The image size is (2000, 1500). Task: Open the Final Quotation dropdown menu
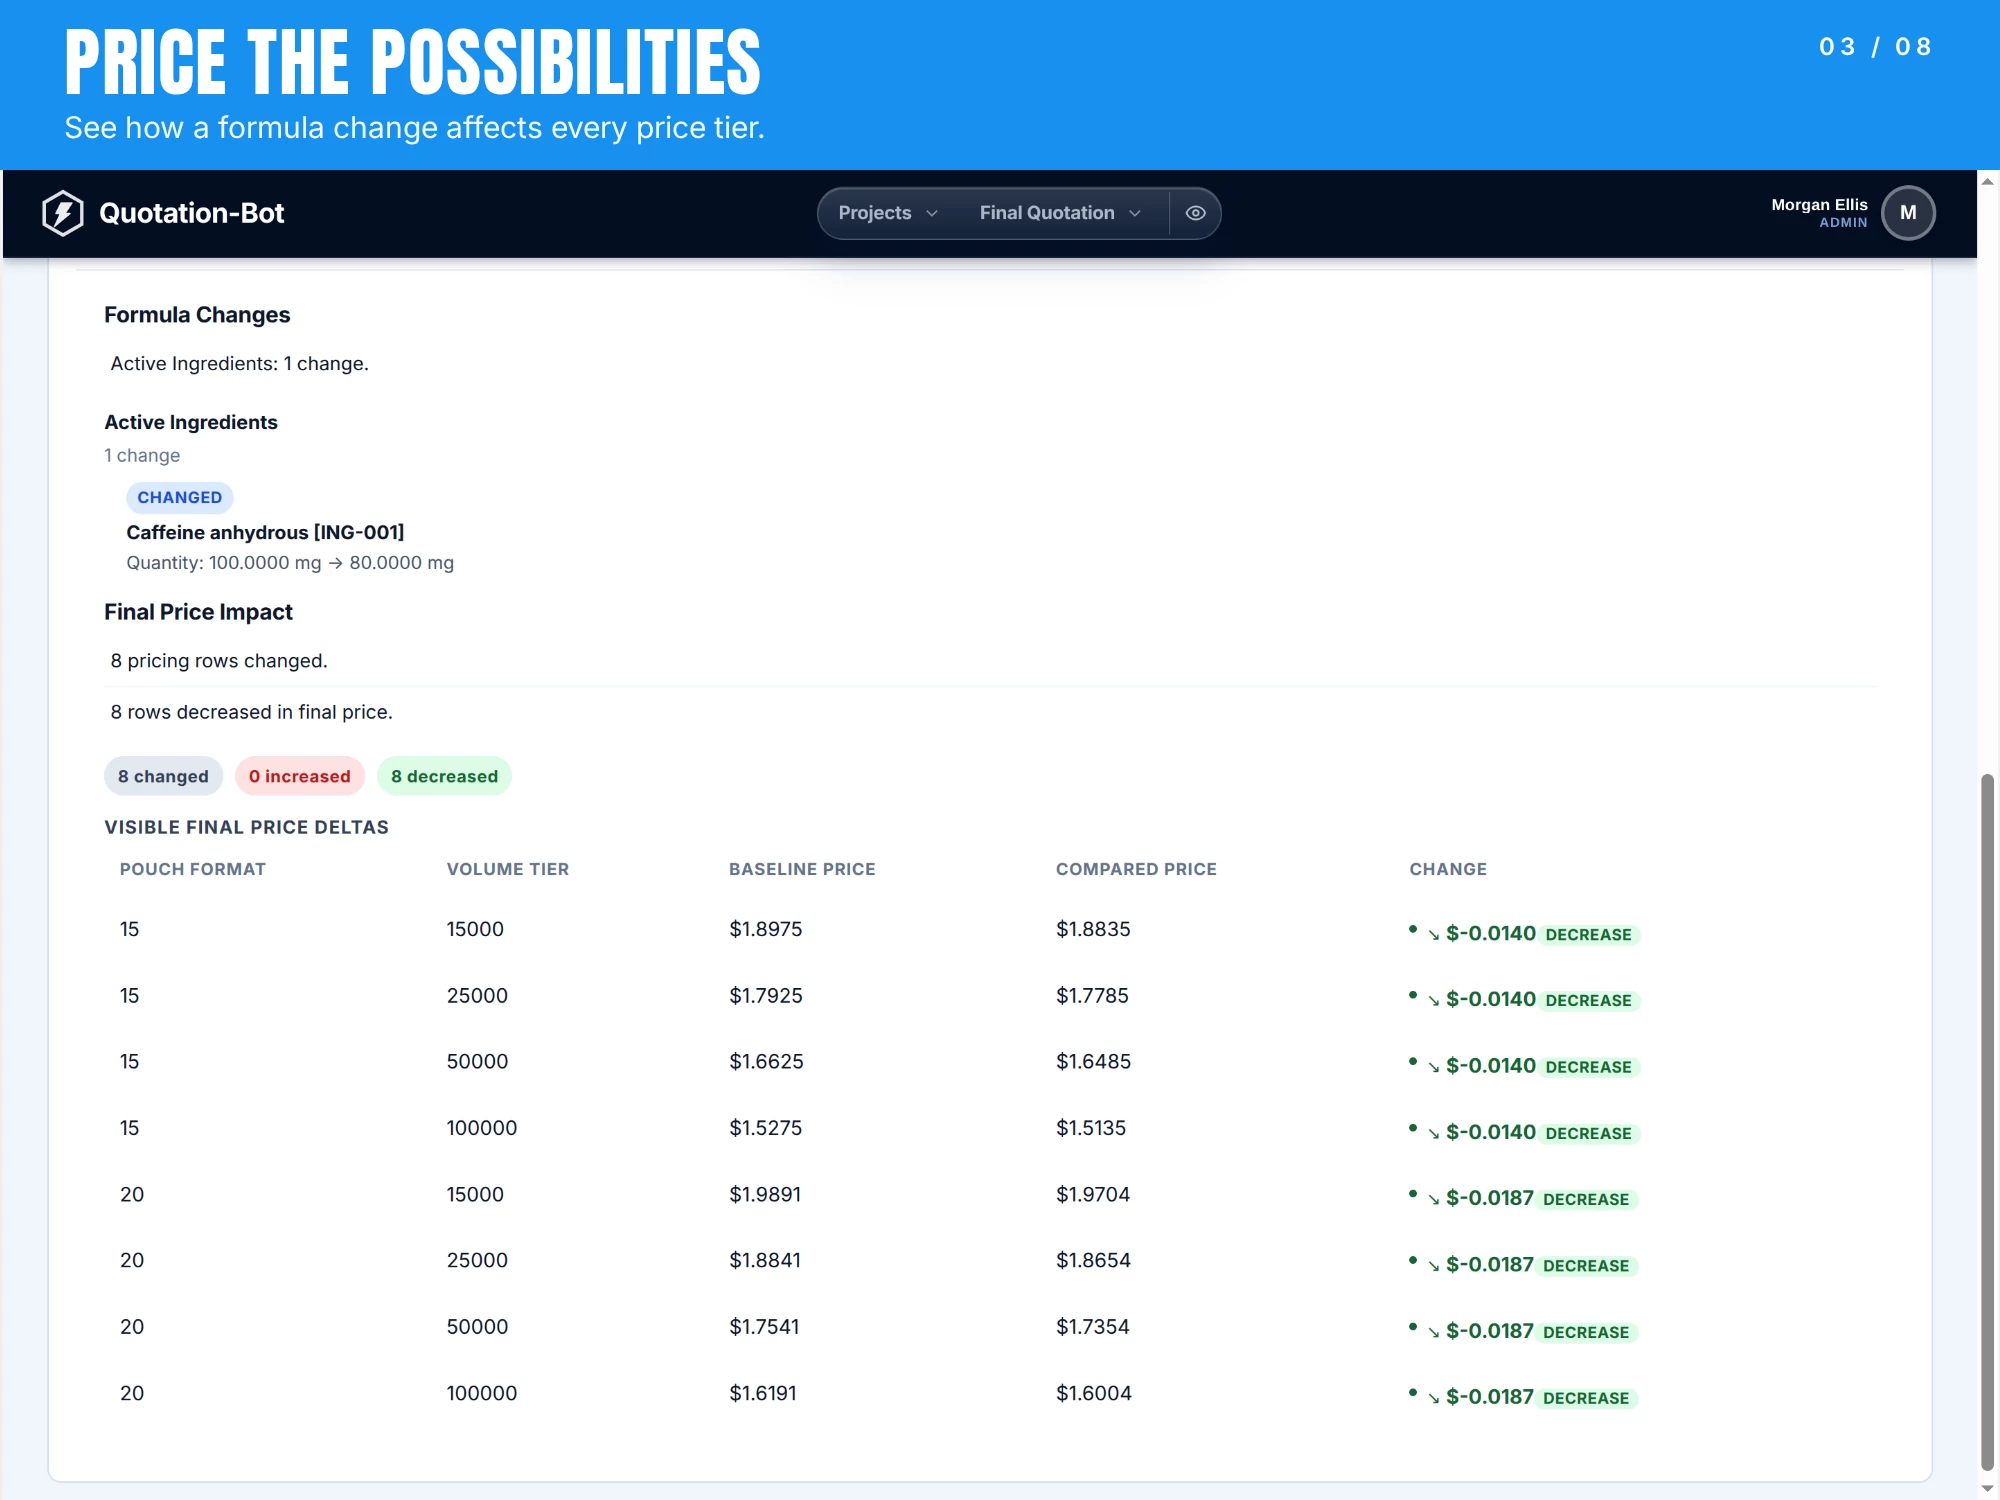tap(1060, 213)
